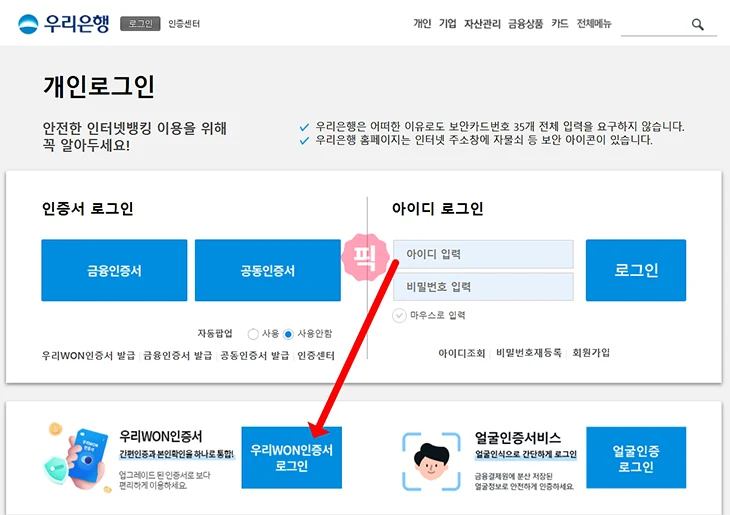
Task: Click 우리WON인증서 로그인 button
Action: pyautogui.click(x=291, y=458)
